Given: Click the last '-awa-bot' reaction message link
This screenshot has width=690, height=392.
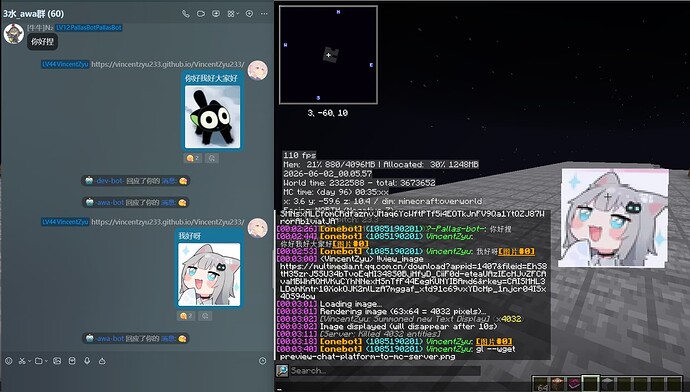Looking at the screenshot, I should (x=168, y=339).
